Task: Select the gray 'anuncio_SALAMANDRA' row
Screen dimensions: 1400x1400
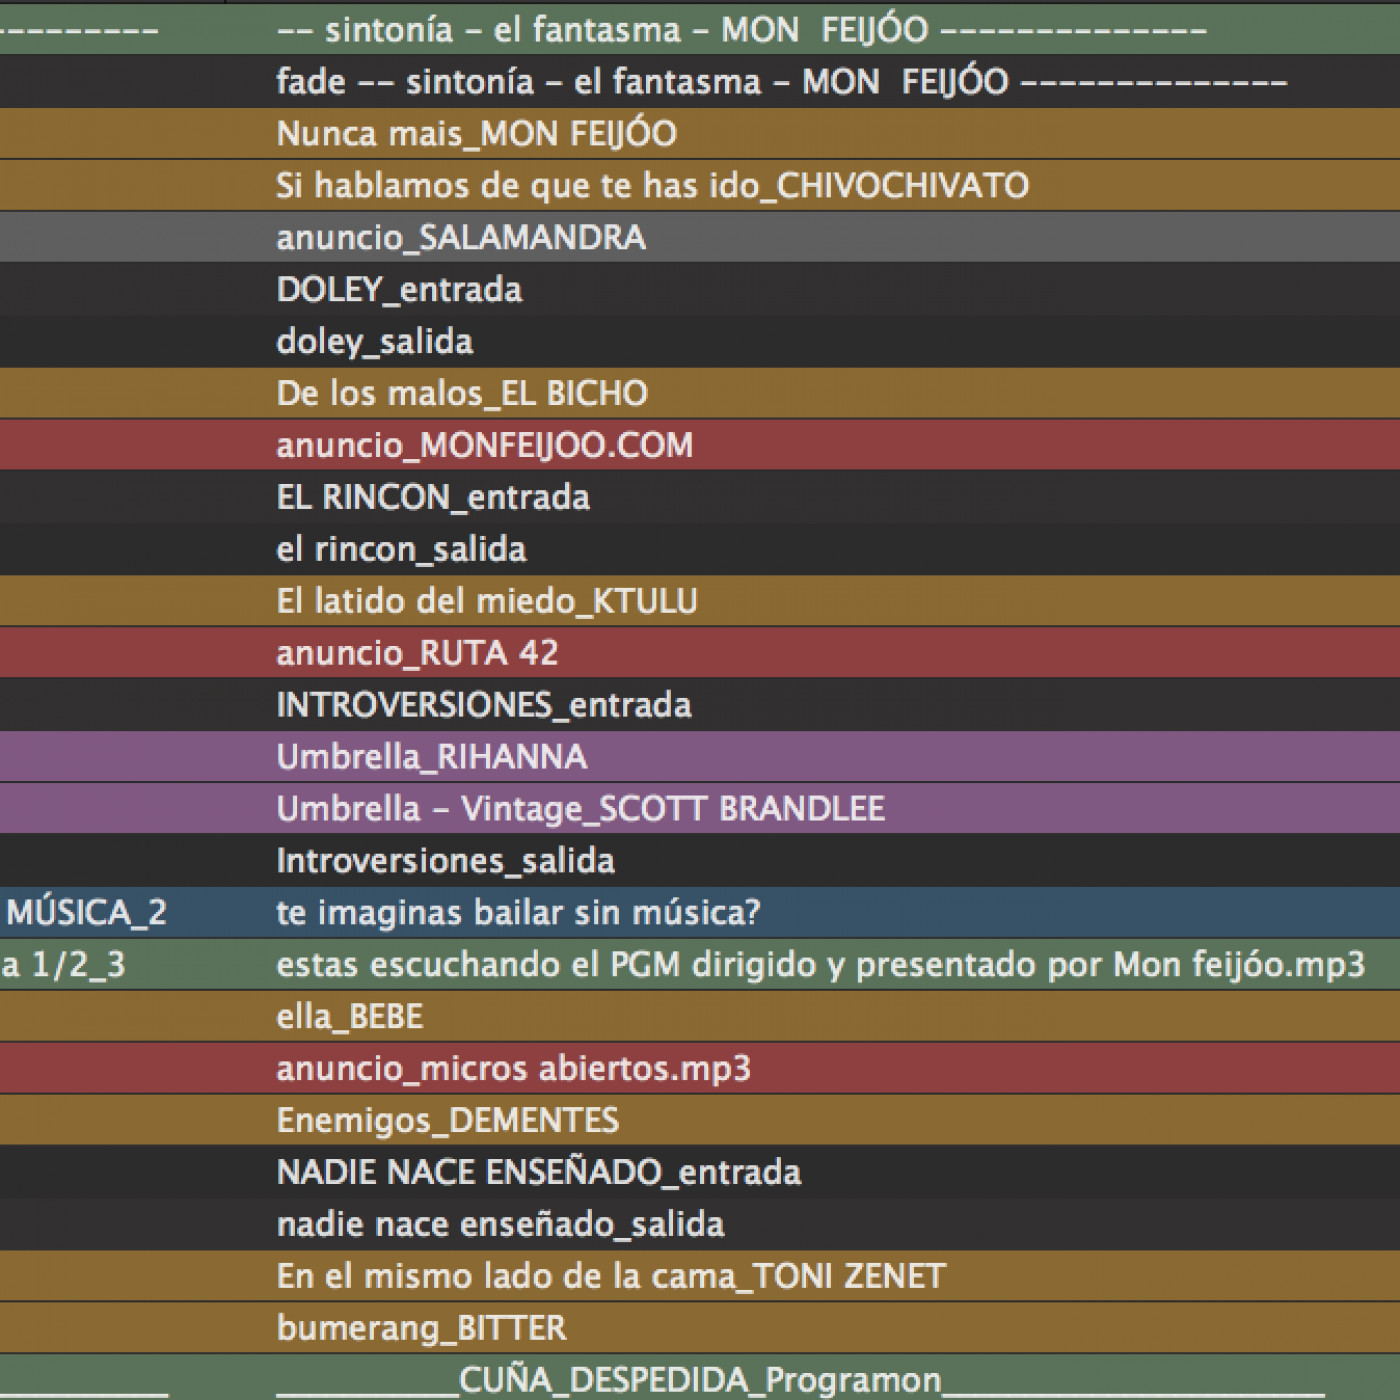Action: 461,238
